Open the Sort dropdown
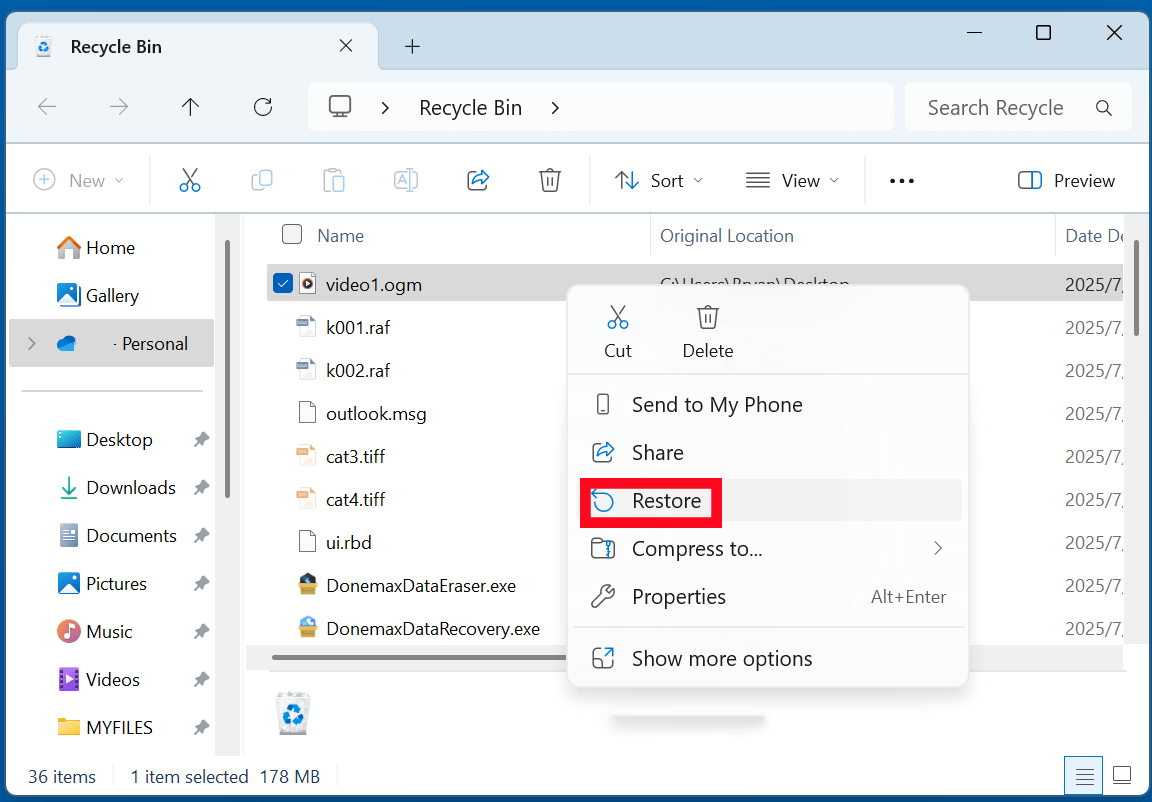The image size is (1152, 802). [658, 180]
